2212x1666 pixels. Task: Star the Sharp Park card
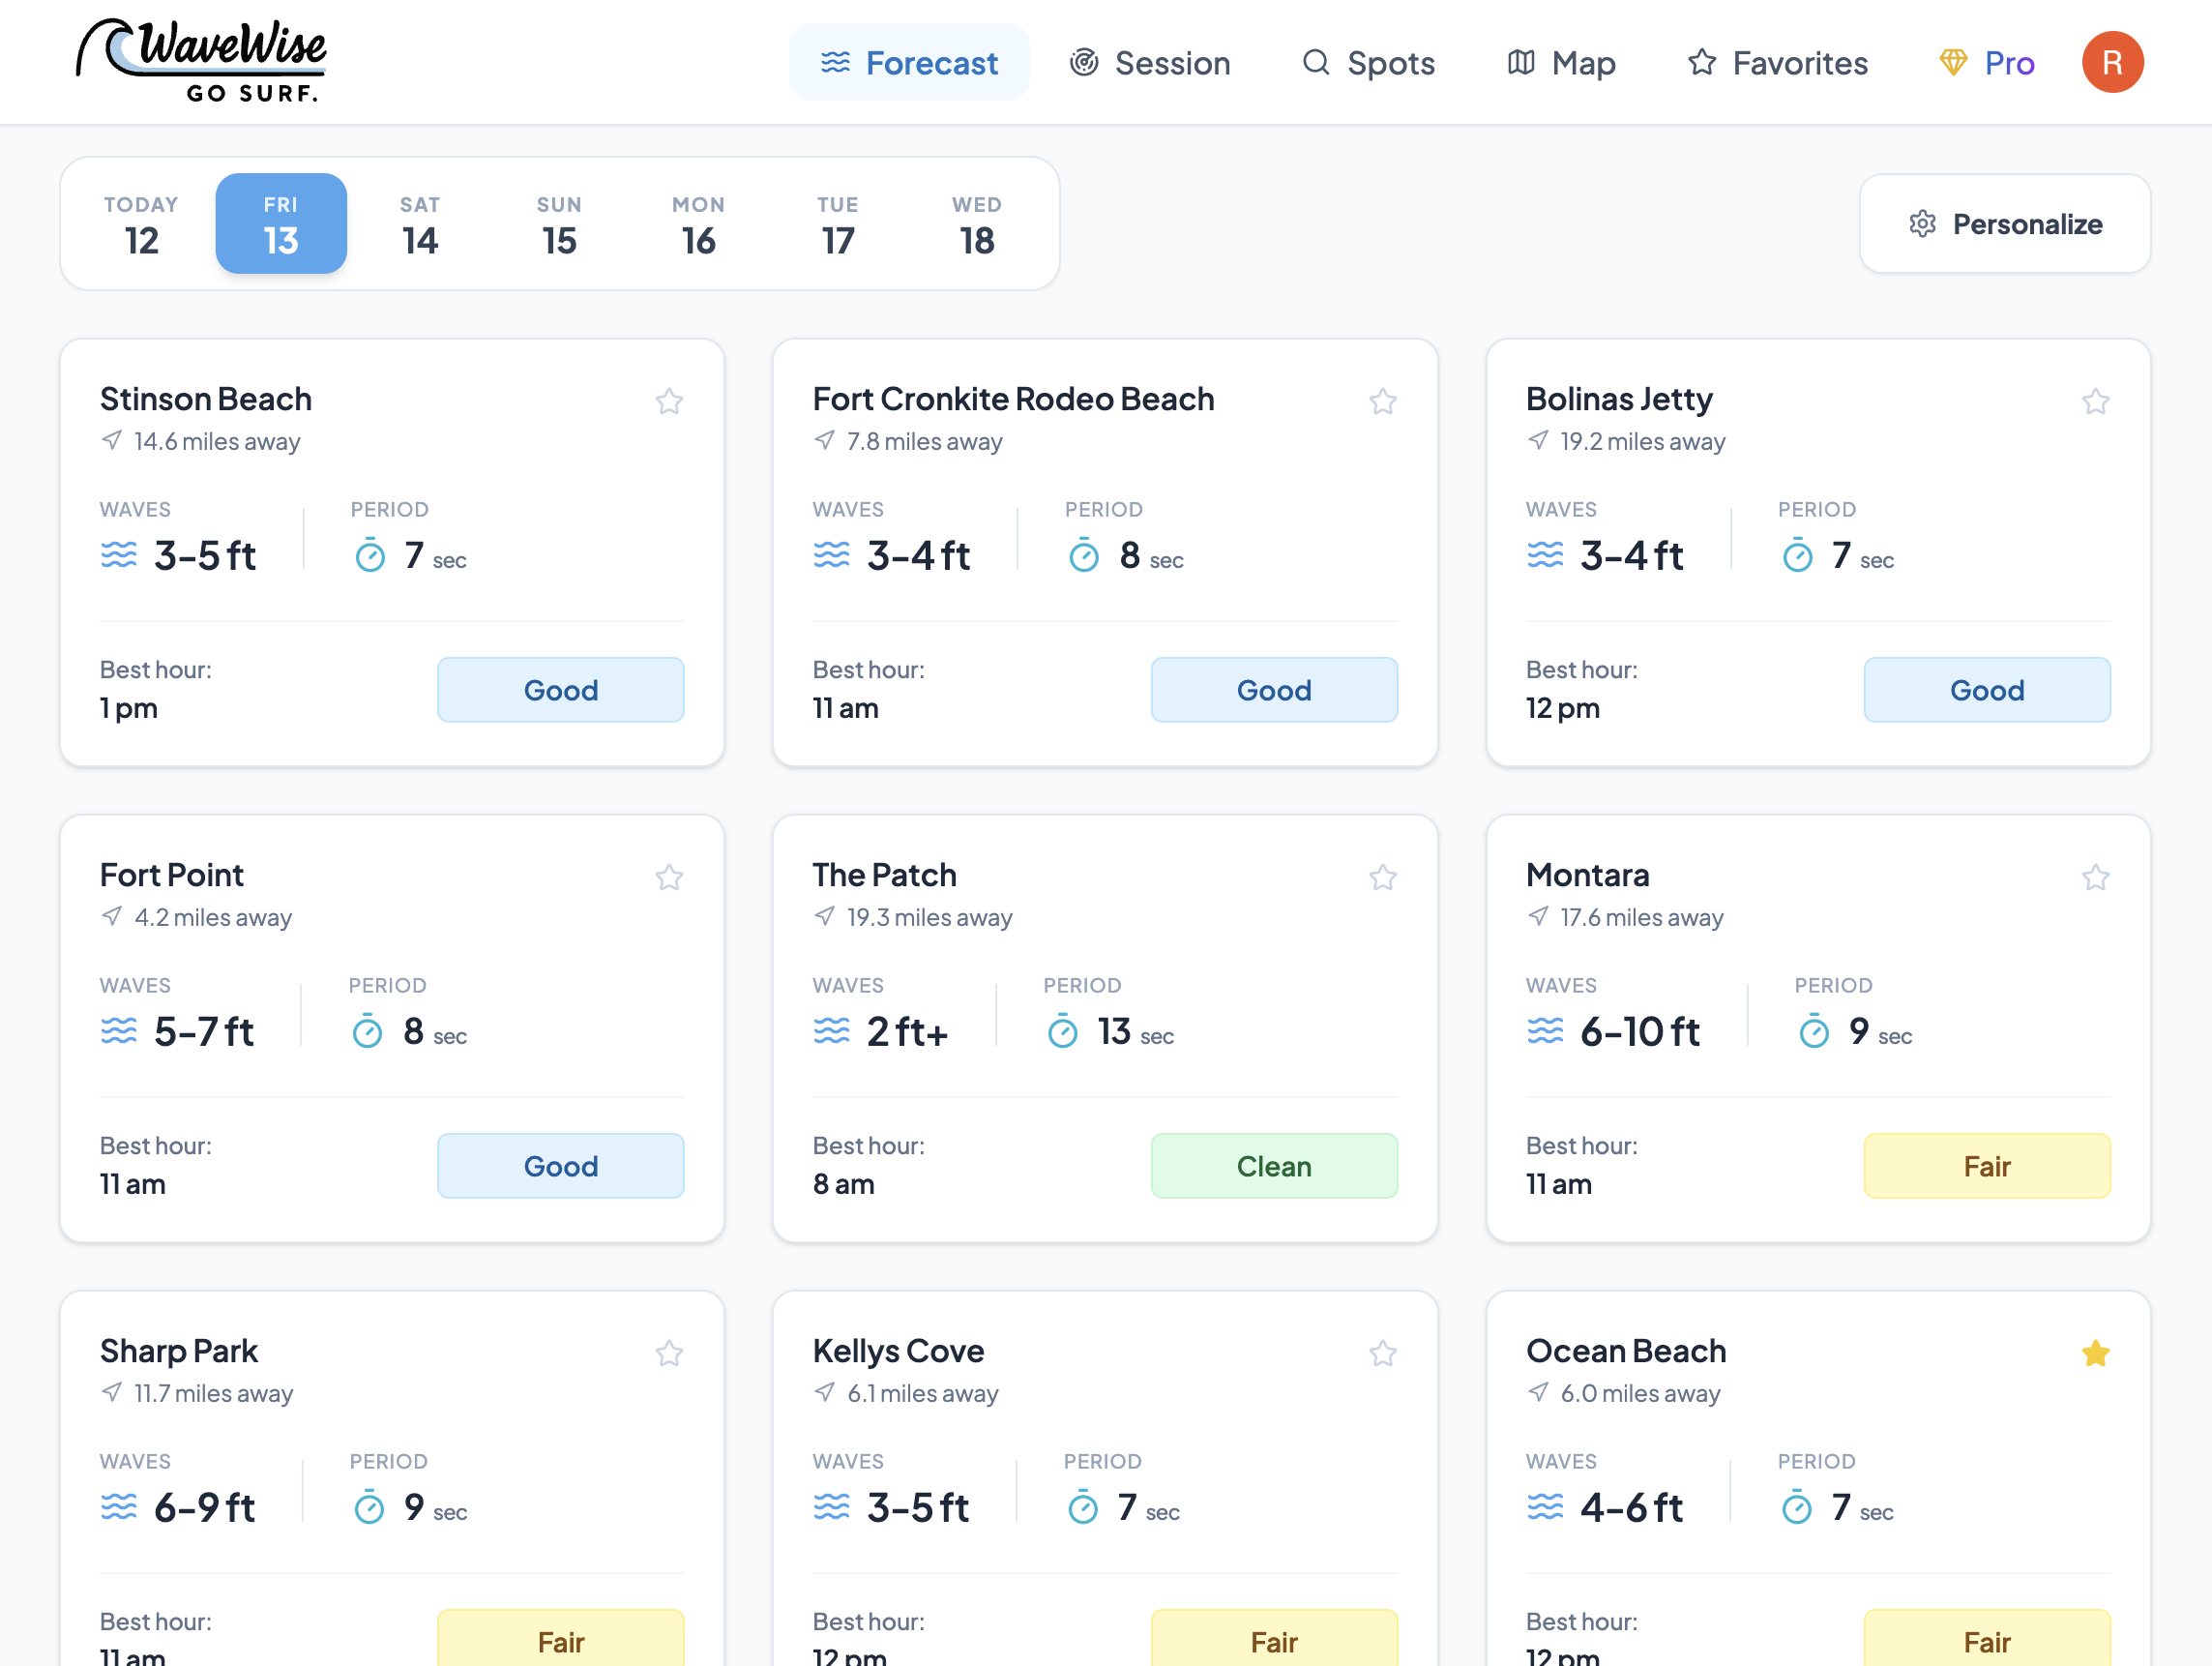coord(669,1353)
